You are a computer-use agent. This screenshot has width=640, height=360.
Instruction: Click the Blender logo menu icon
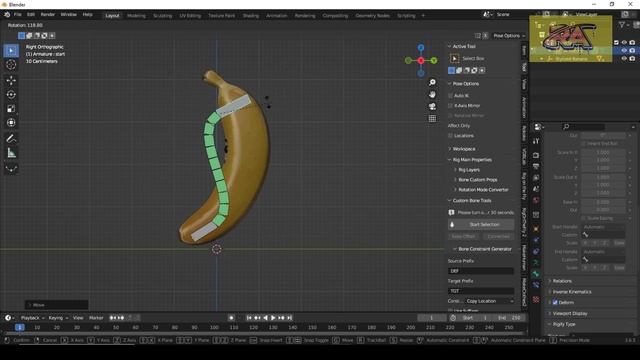tap(7, 15)
